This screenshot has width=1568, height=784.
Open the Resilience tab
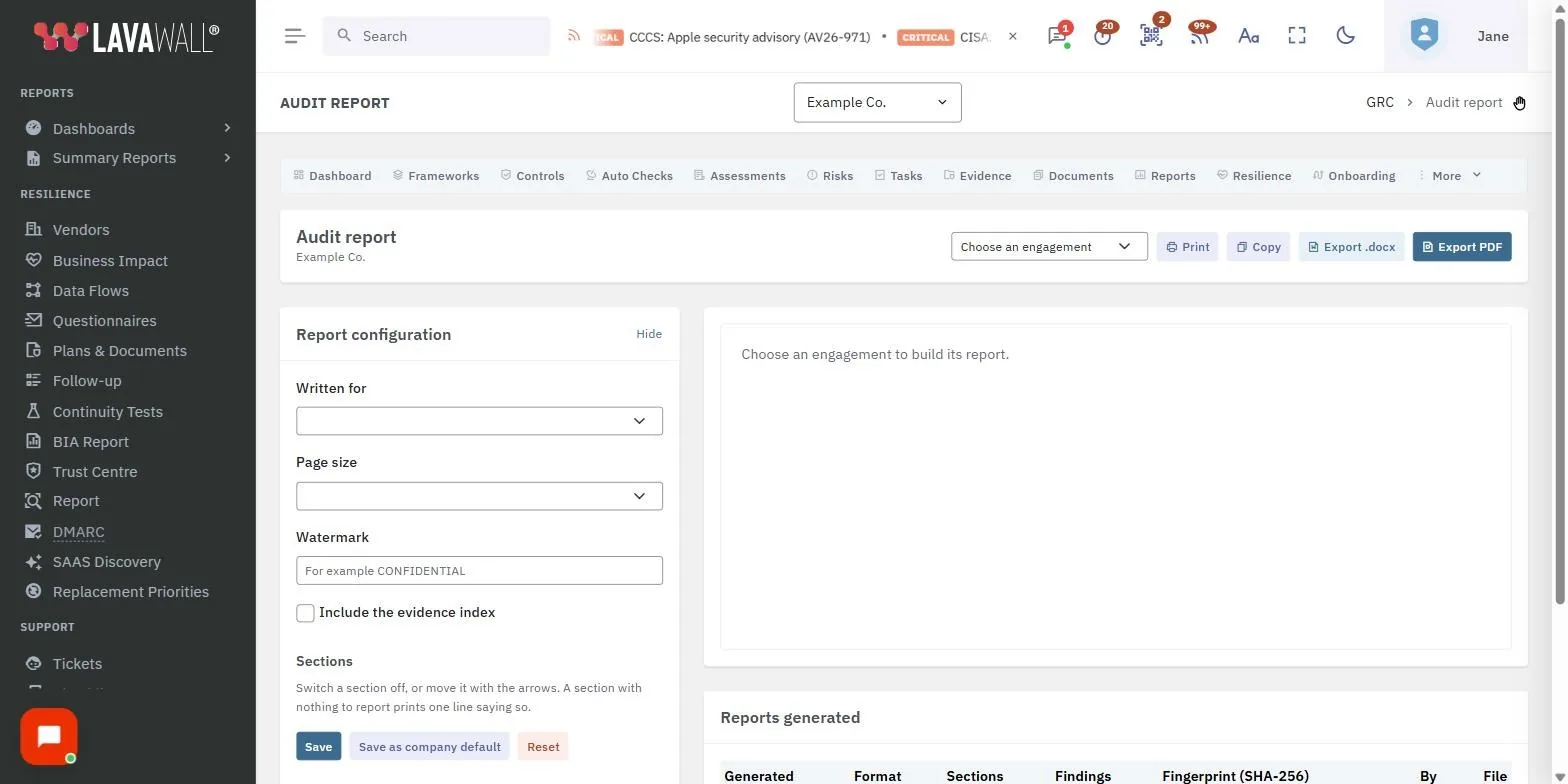pyautogui.click(x=1254, y=175)
